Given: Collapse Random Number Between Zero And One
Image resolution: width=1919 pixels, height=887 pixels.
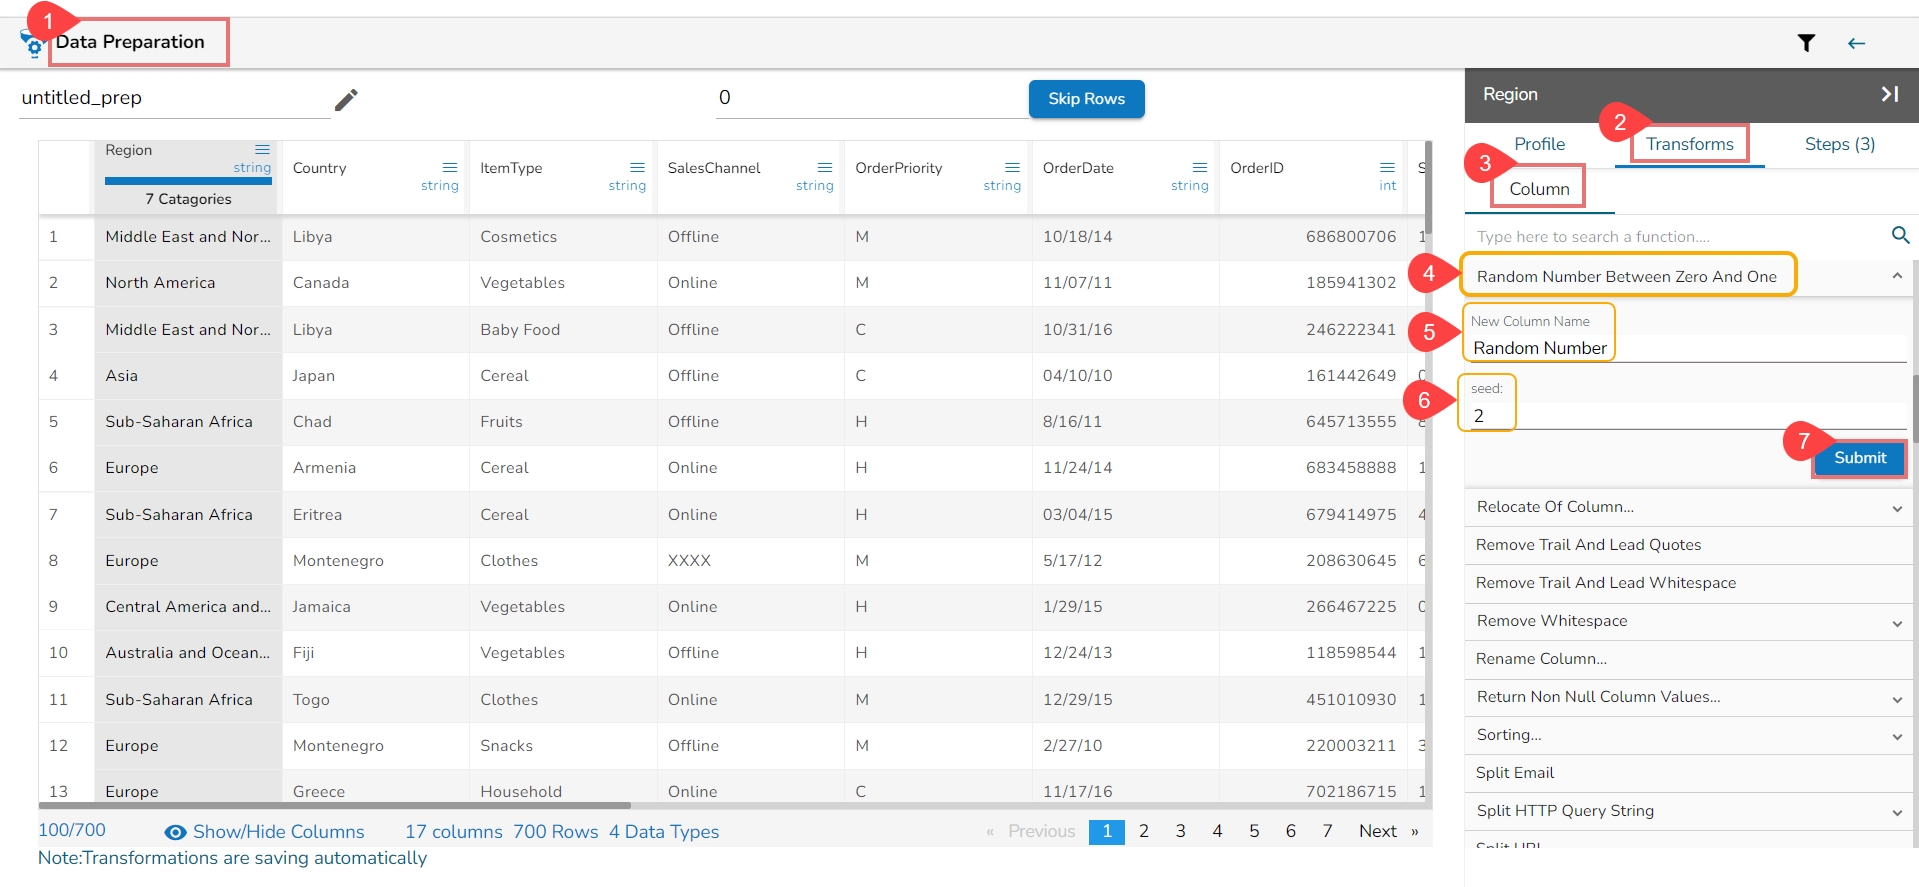Looking at the screenshot, I should (x=1896, y=276).
